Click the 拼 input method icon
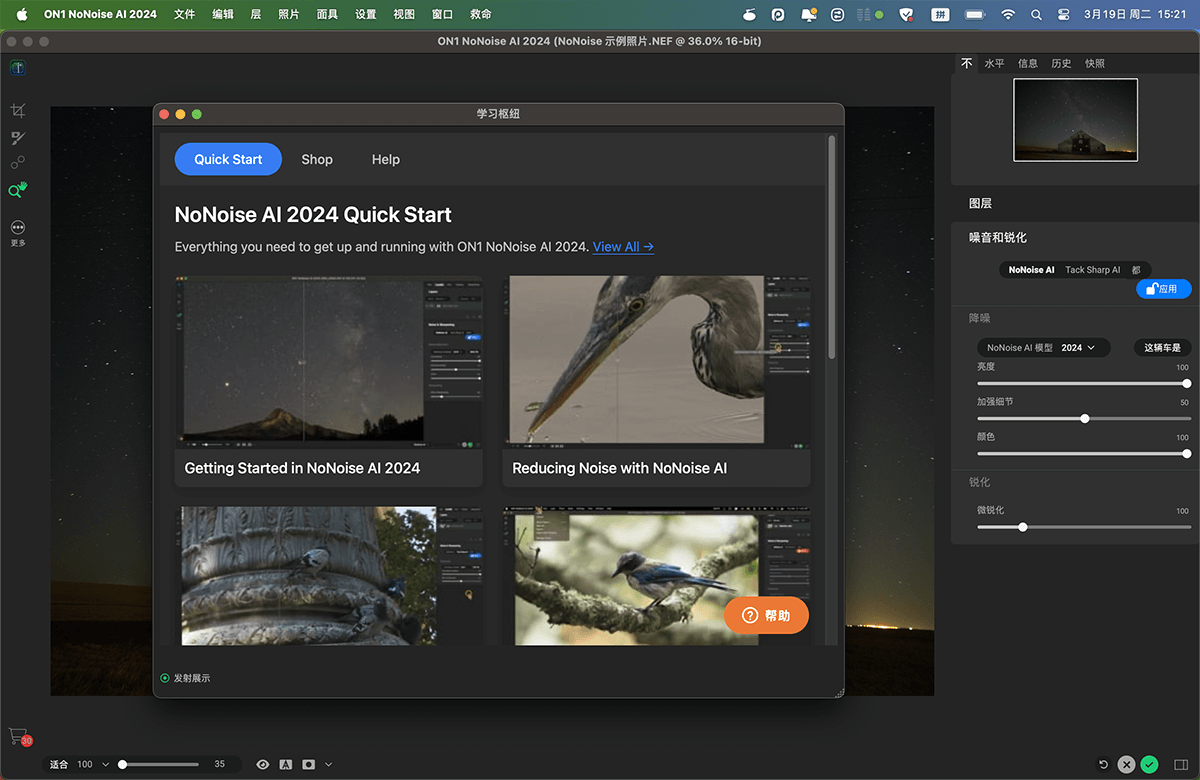 (940, 14)
